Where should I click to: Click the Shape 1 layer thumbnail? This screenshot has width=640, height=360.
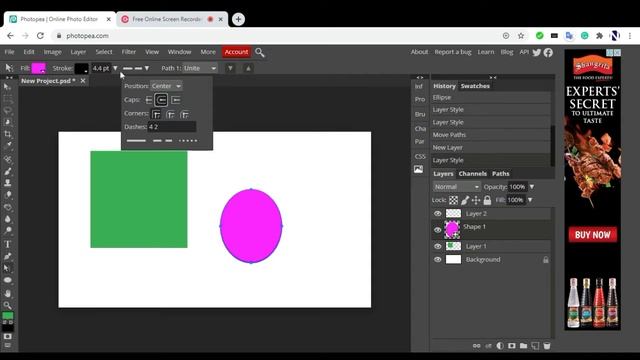[452, 230]
